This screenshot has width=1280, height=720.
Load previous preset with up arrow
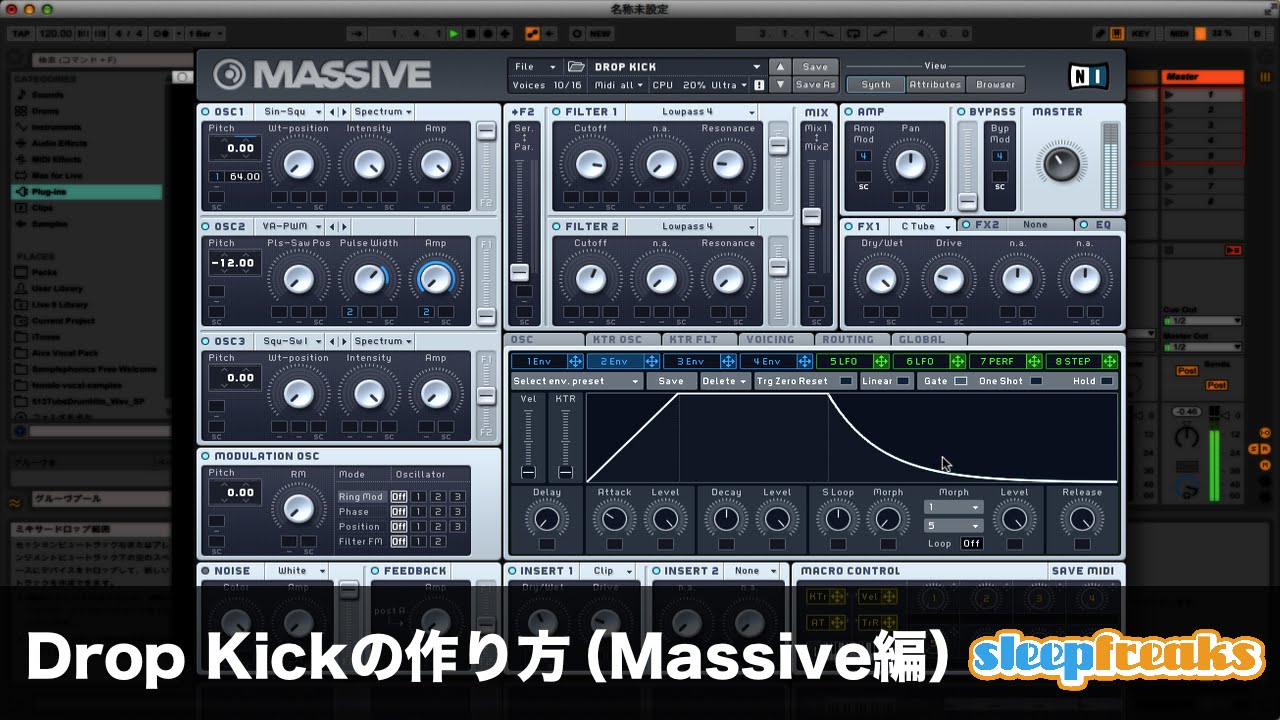[781, 67]
